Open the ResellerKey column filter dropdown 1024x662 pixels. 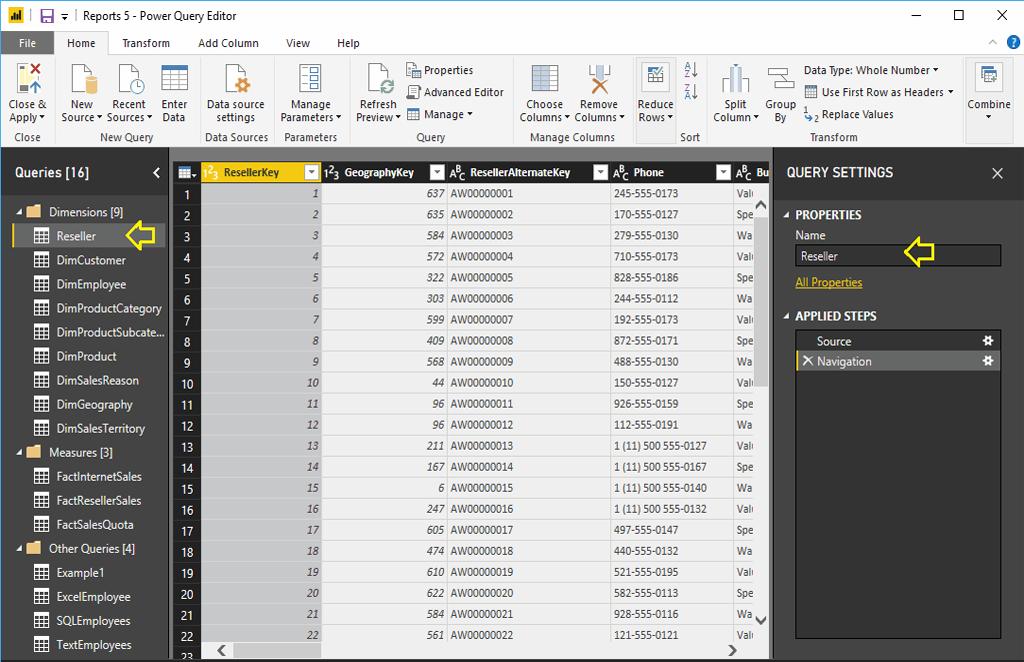310,172
